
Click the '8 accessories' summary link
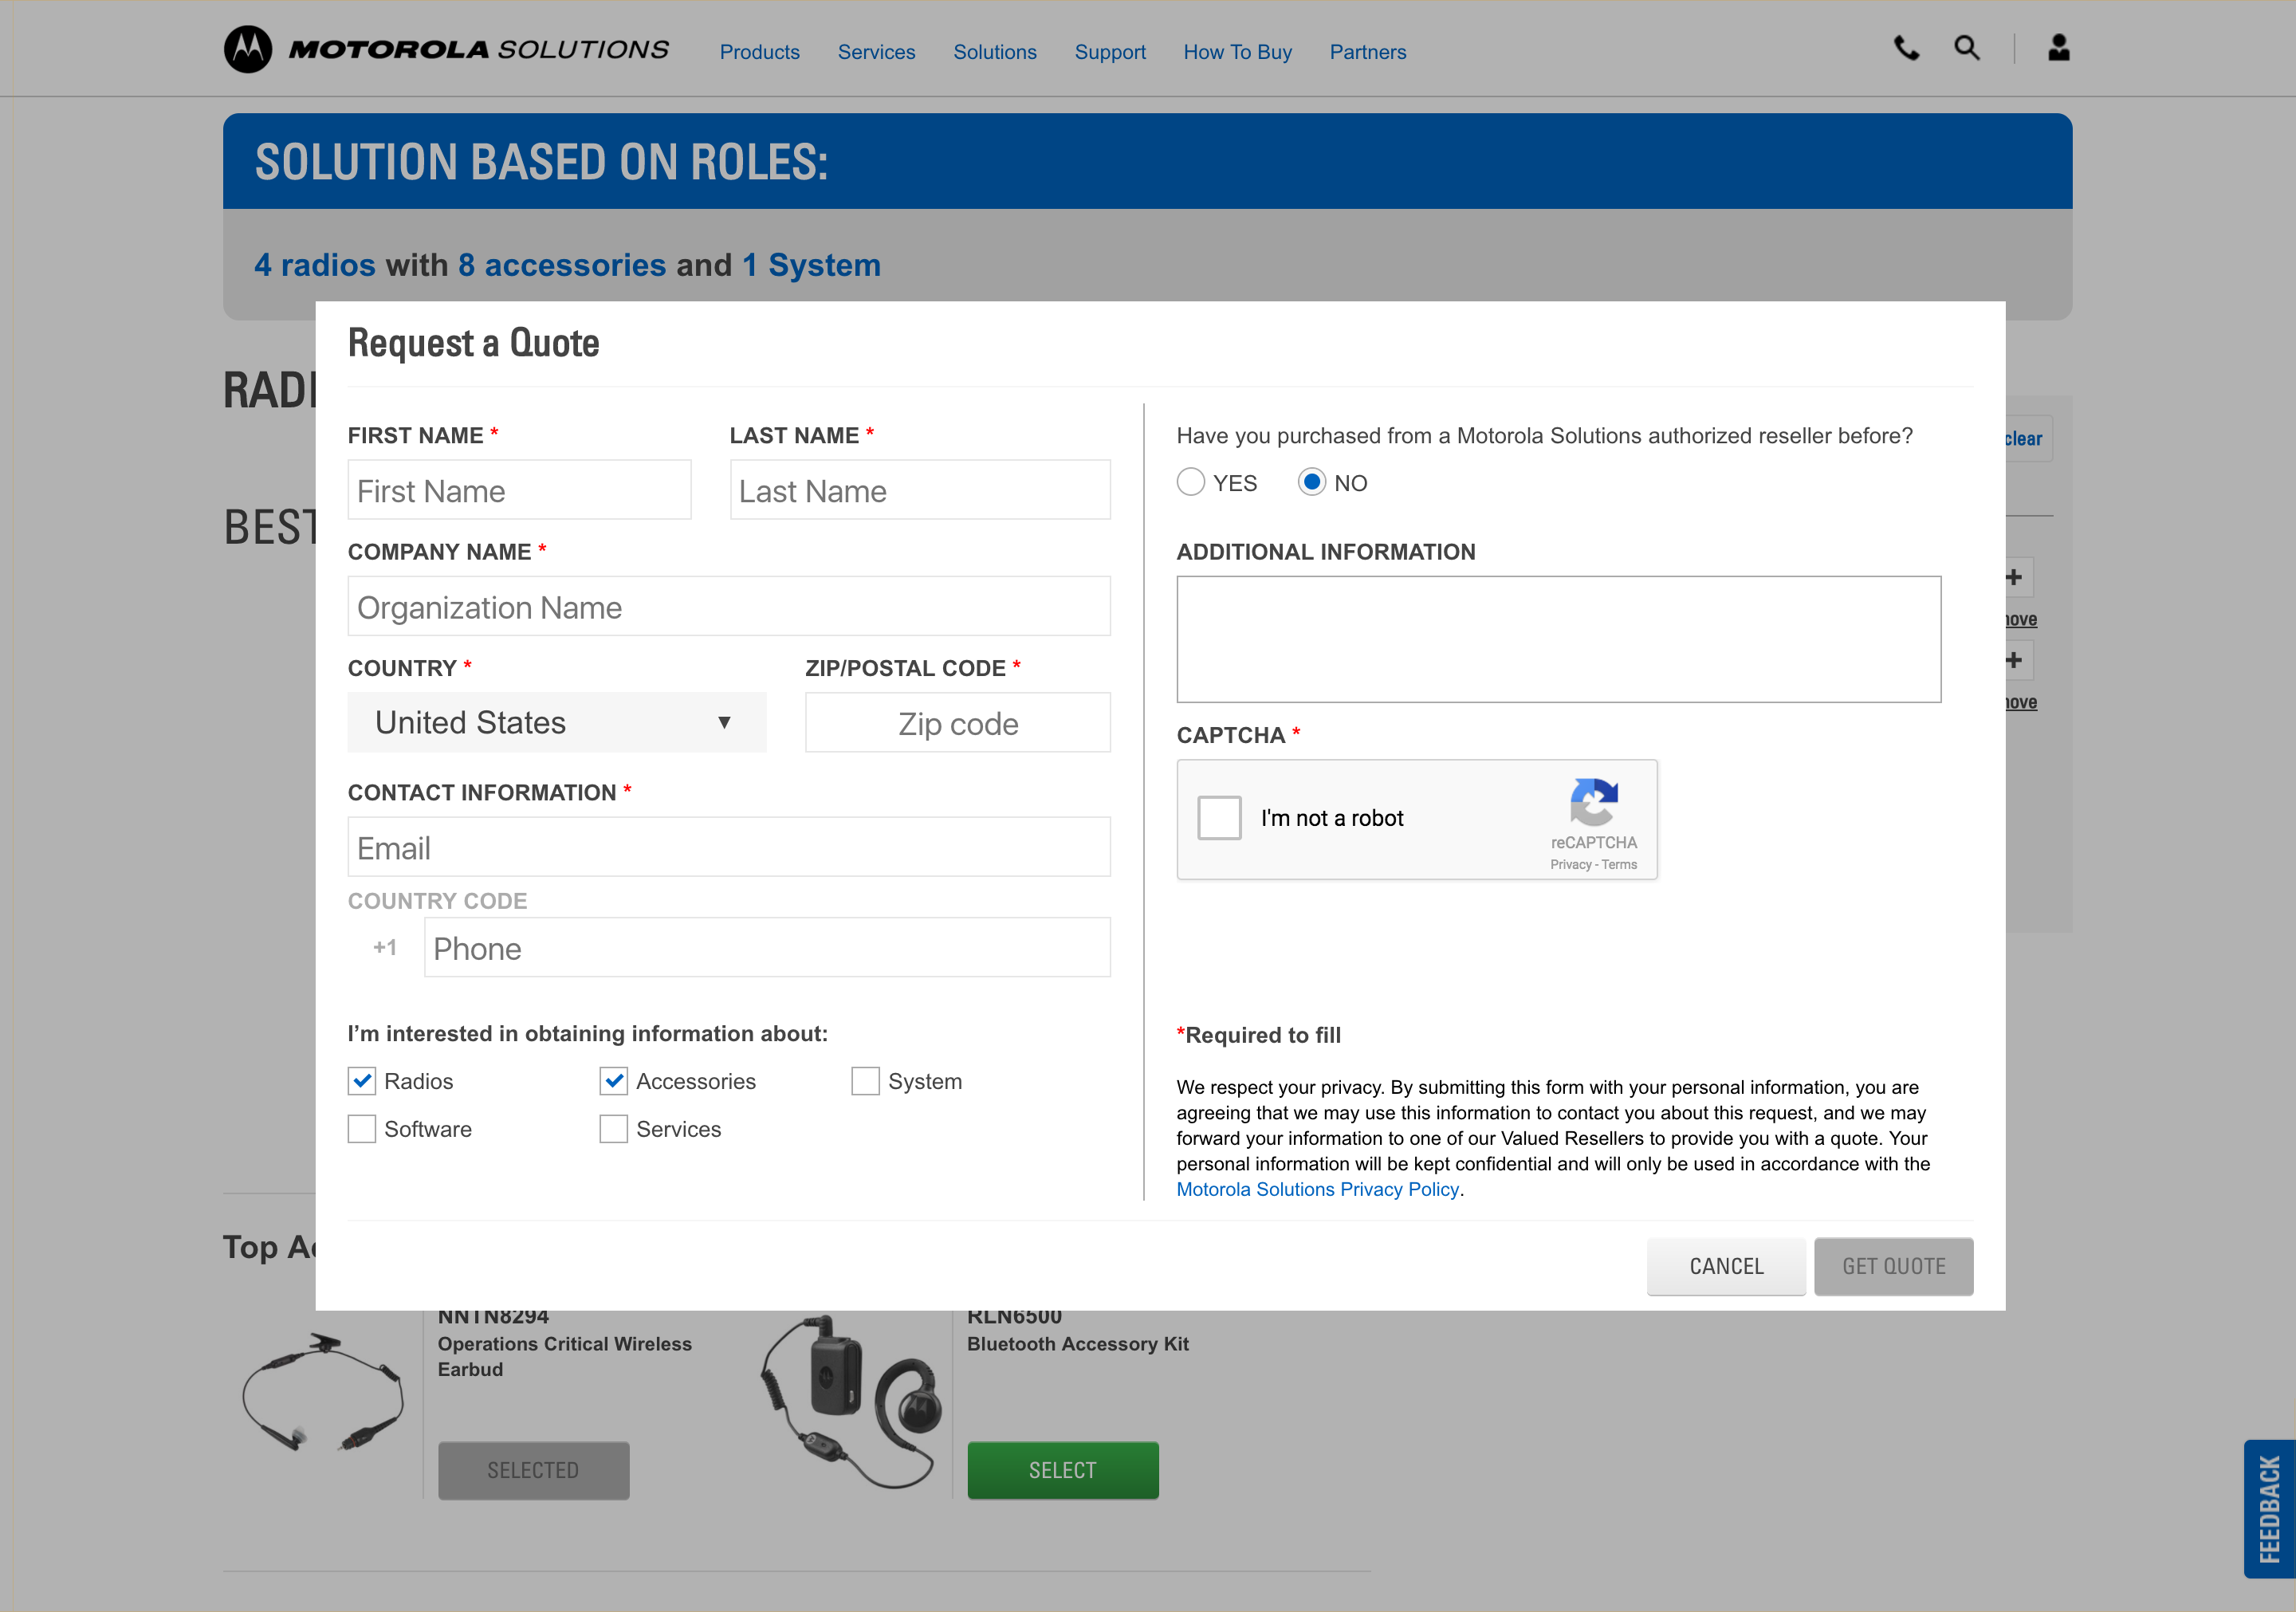tap(562, 265)
